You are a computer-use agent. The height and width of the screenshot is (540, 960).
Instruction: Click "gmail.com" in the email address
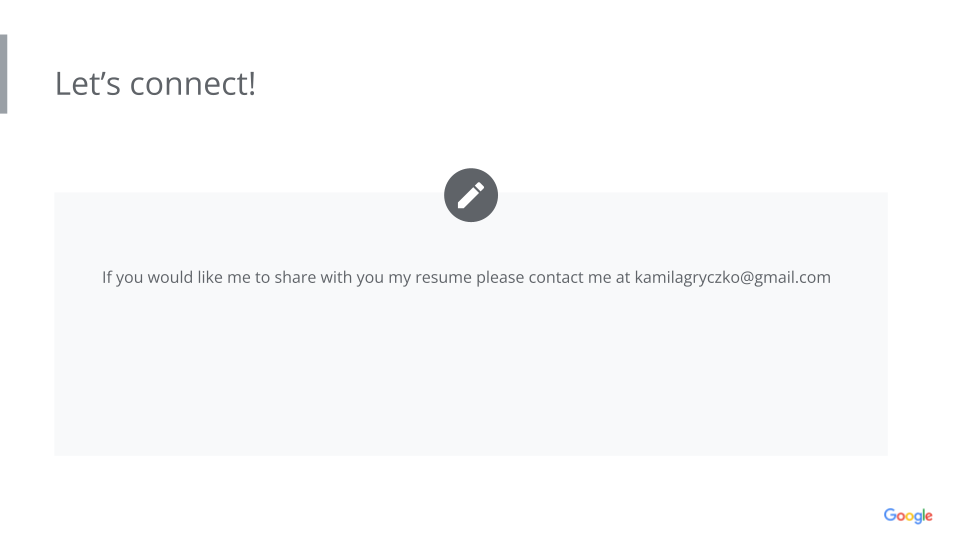[797, 277]
